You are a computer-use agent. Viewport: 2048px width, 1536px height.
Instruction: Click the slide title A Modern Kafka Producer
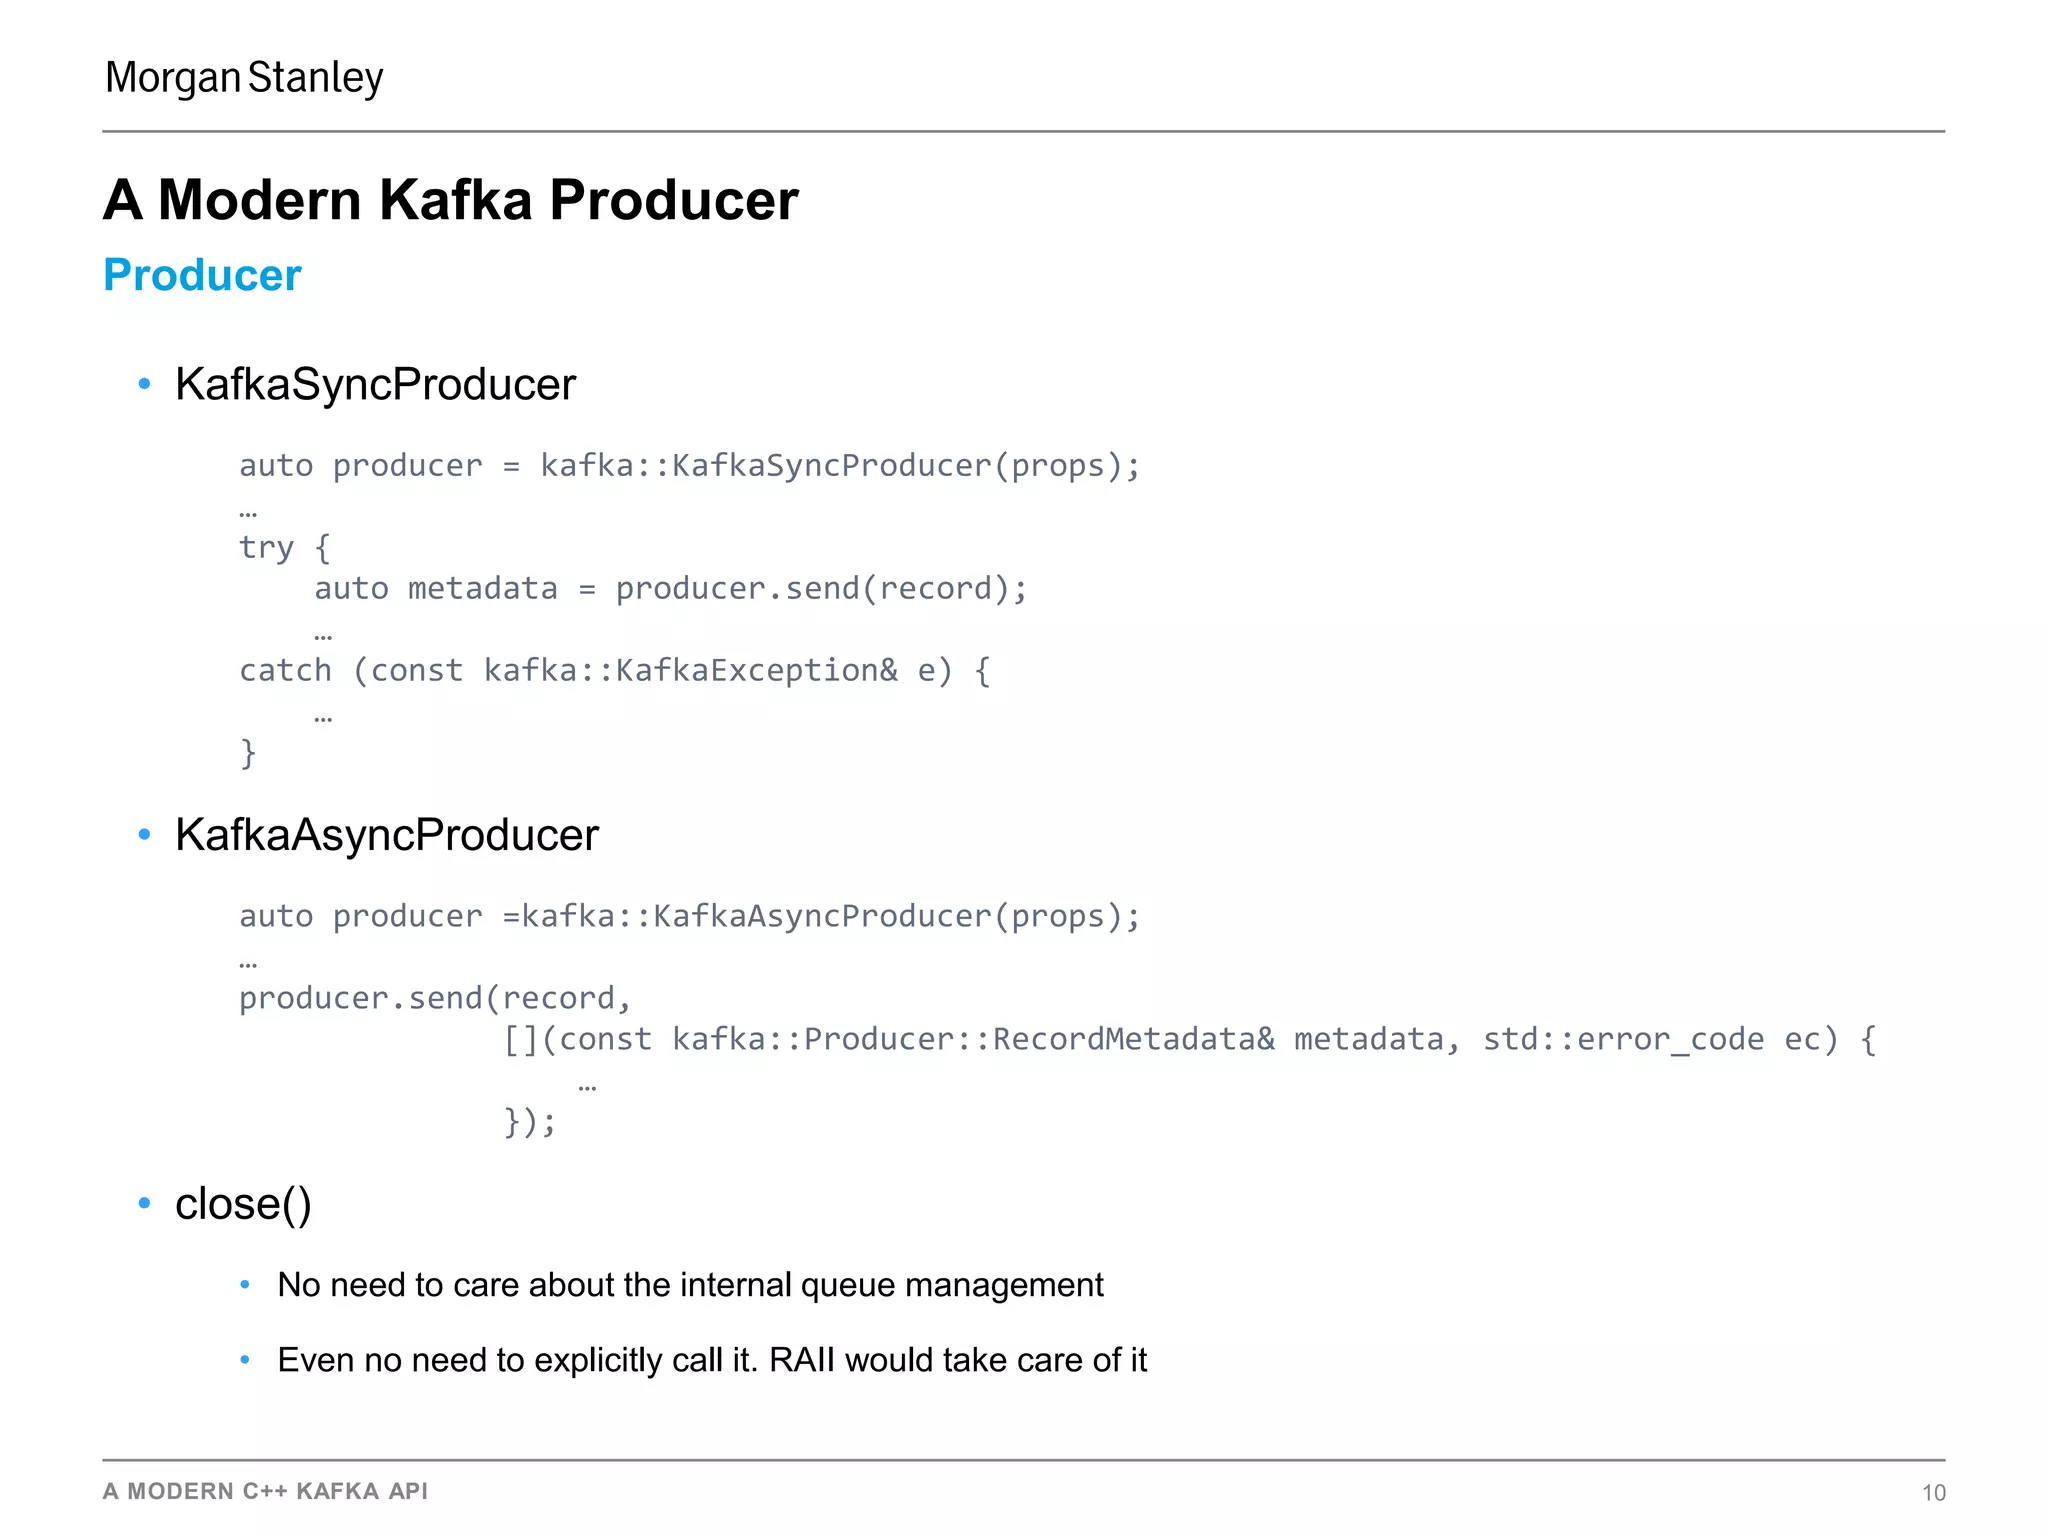click(x=451, y=199)
